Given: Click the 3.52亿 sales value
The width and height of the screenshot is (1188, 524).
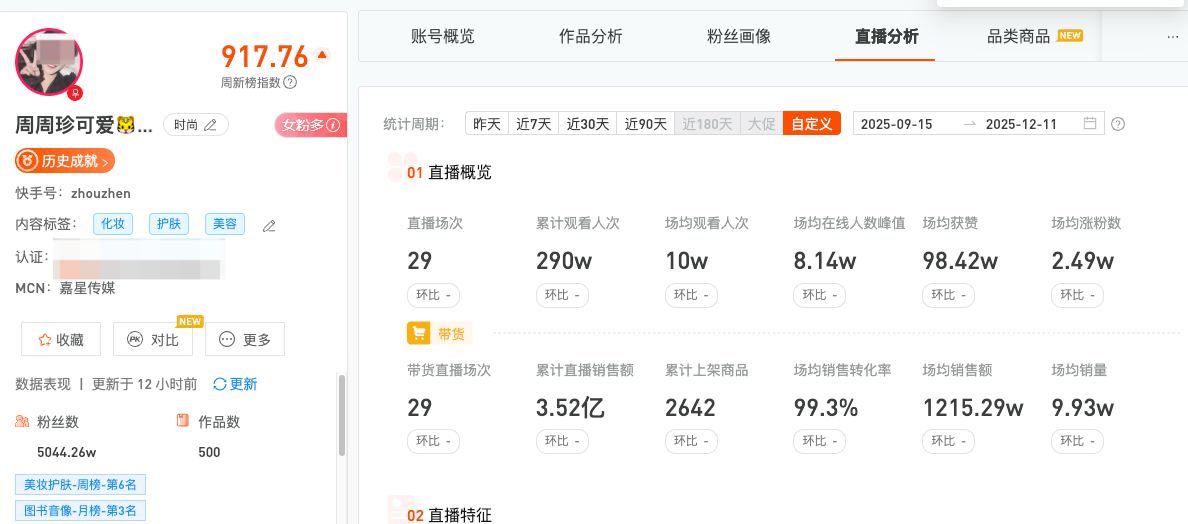Looking at the screenshot, I should [x=571, y=408].
